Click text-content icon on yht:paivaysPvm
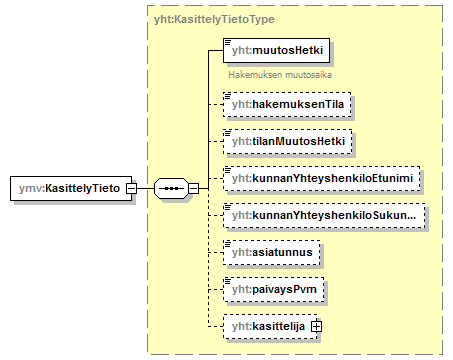 point(228,281)
